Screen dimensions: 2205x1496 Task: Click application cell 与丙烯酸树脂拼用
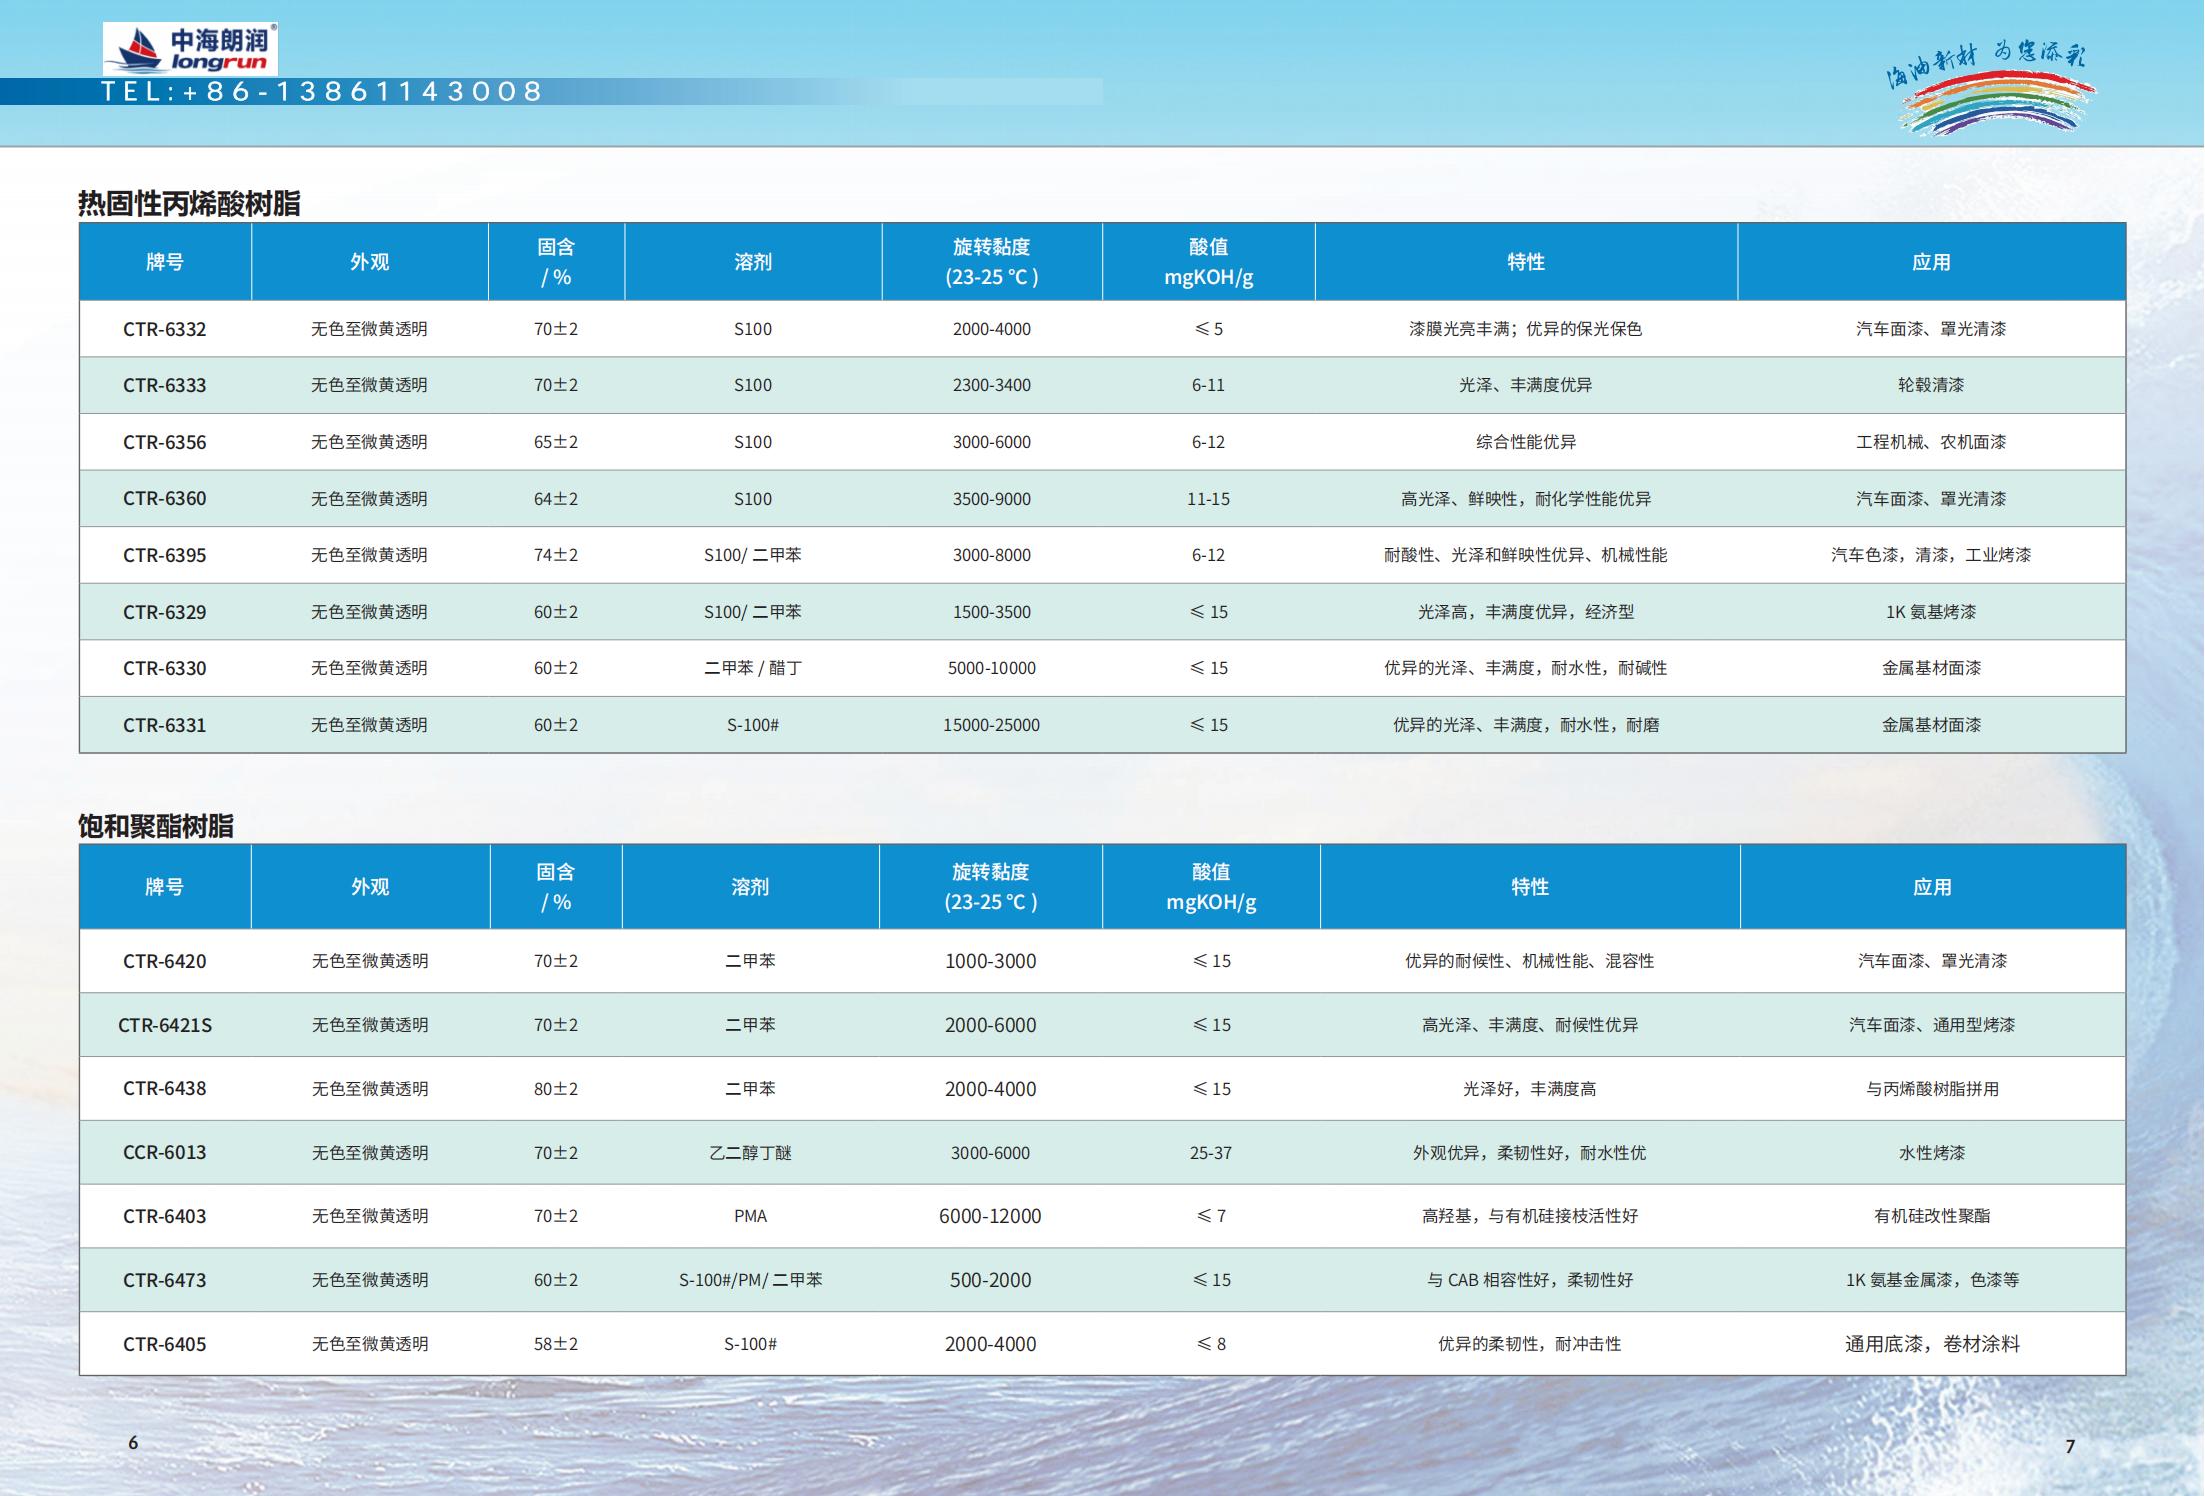[x=1932, y=1089]
